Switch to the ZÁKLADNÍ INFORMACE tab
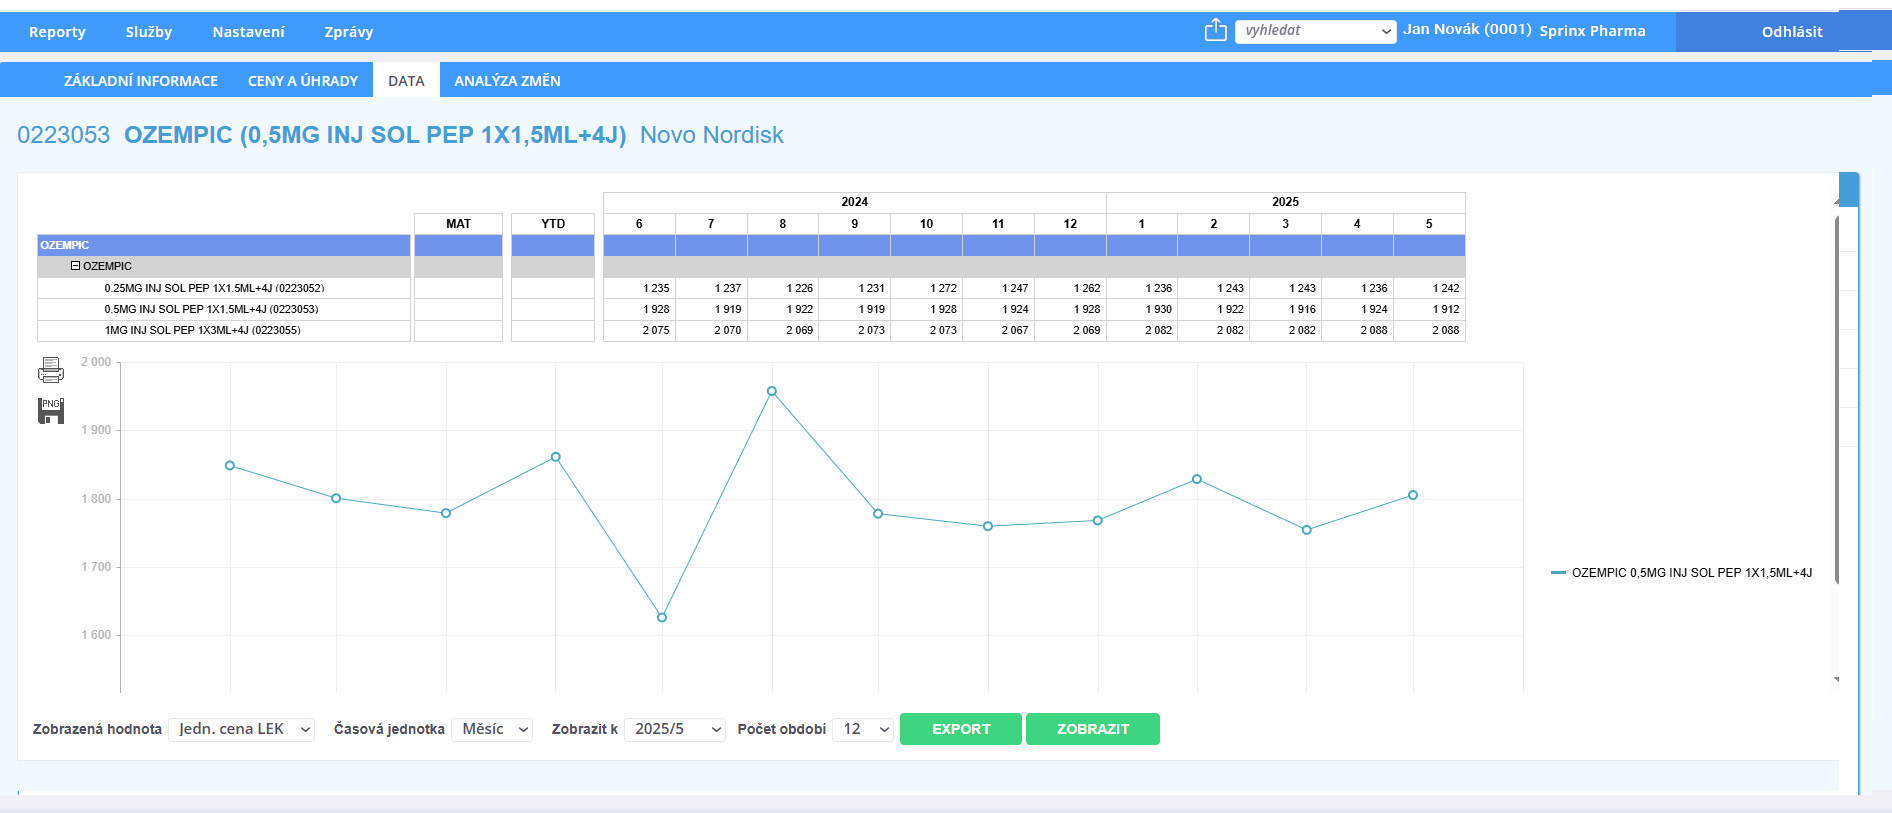Image resolution: width=1892 pixels, height=813 pixels. (x=141, y=80)
